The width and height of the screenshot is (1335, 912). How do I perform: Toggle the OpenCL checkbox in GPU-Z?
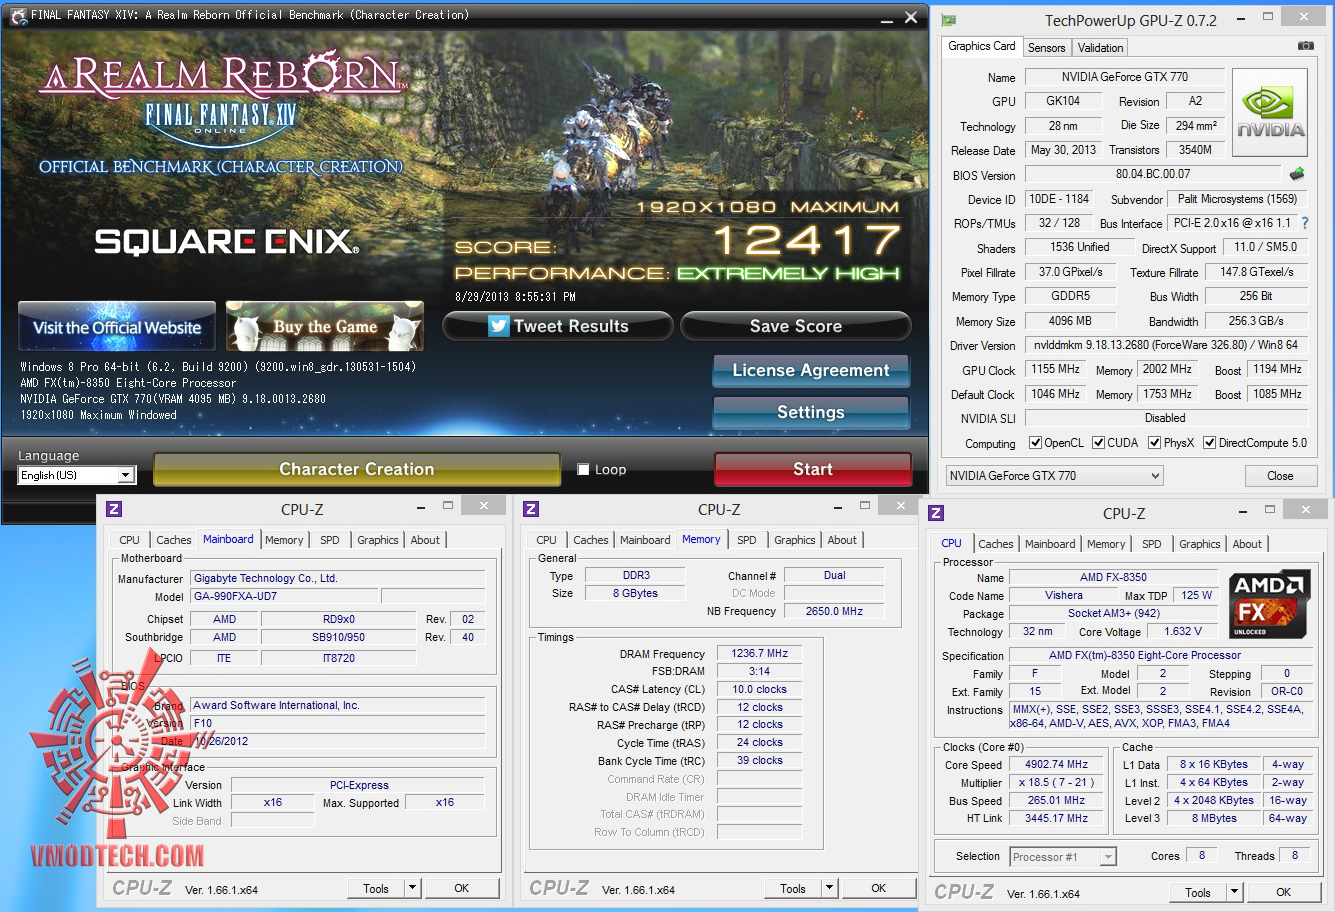click(1034, 443)
